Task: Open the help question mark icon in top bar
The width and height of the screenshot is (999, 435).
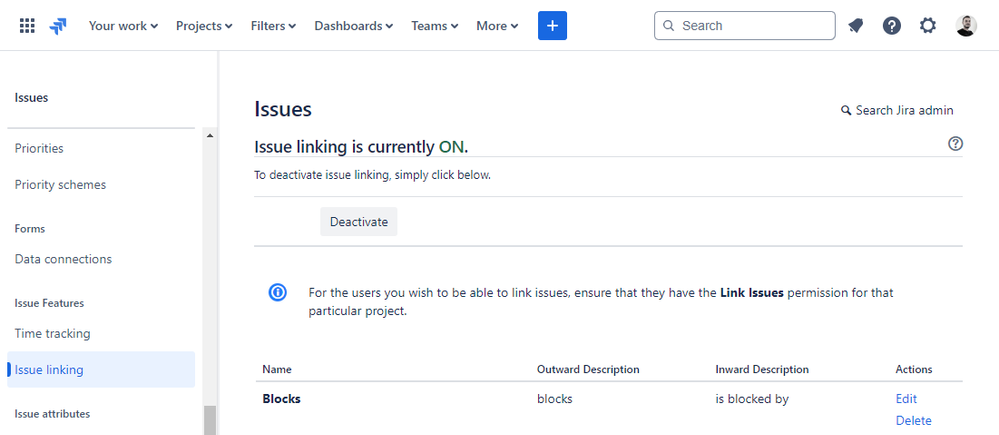Action: pos(892,26)
